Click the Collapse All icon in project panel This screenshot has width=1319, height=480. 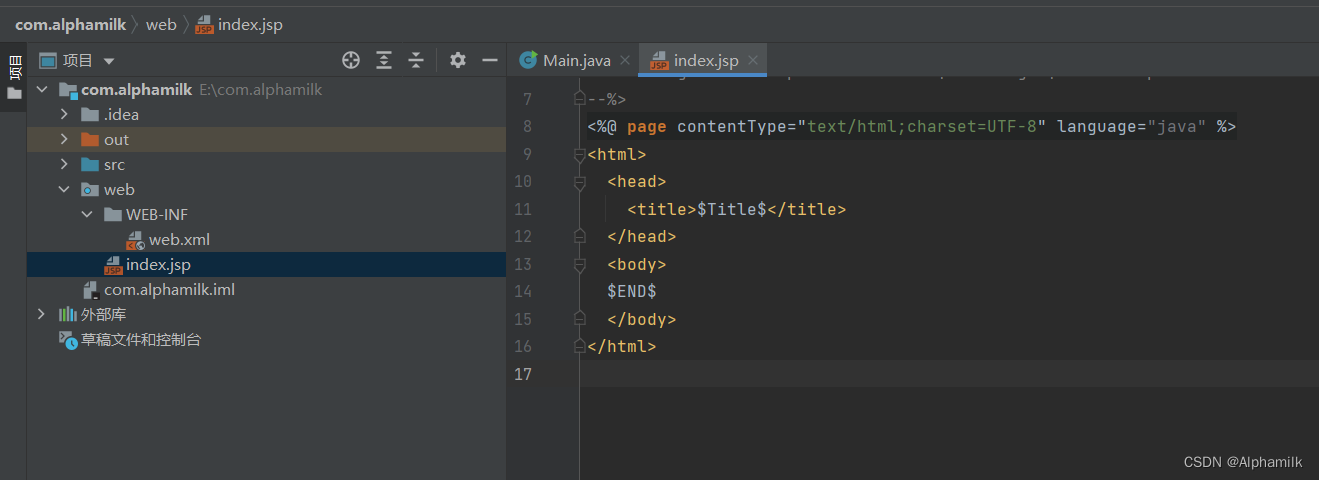point(416,60)
